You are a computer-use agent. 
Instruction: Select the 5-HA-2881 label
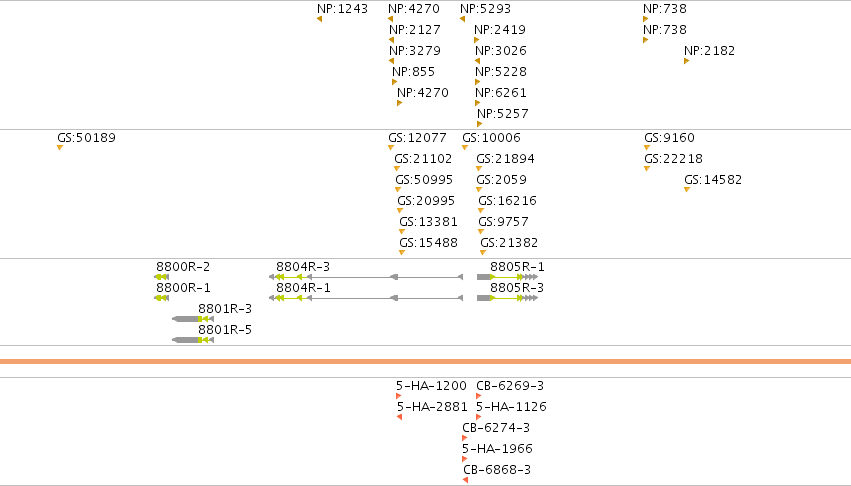[x=432, y=407]
